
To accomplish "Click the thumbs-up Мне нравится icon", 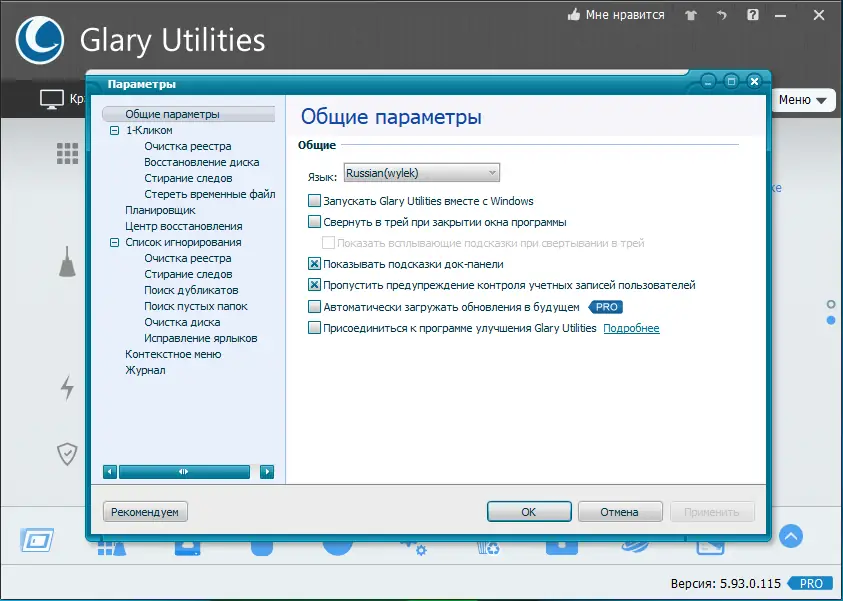I will tap(574, 15).
